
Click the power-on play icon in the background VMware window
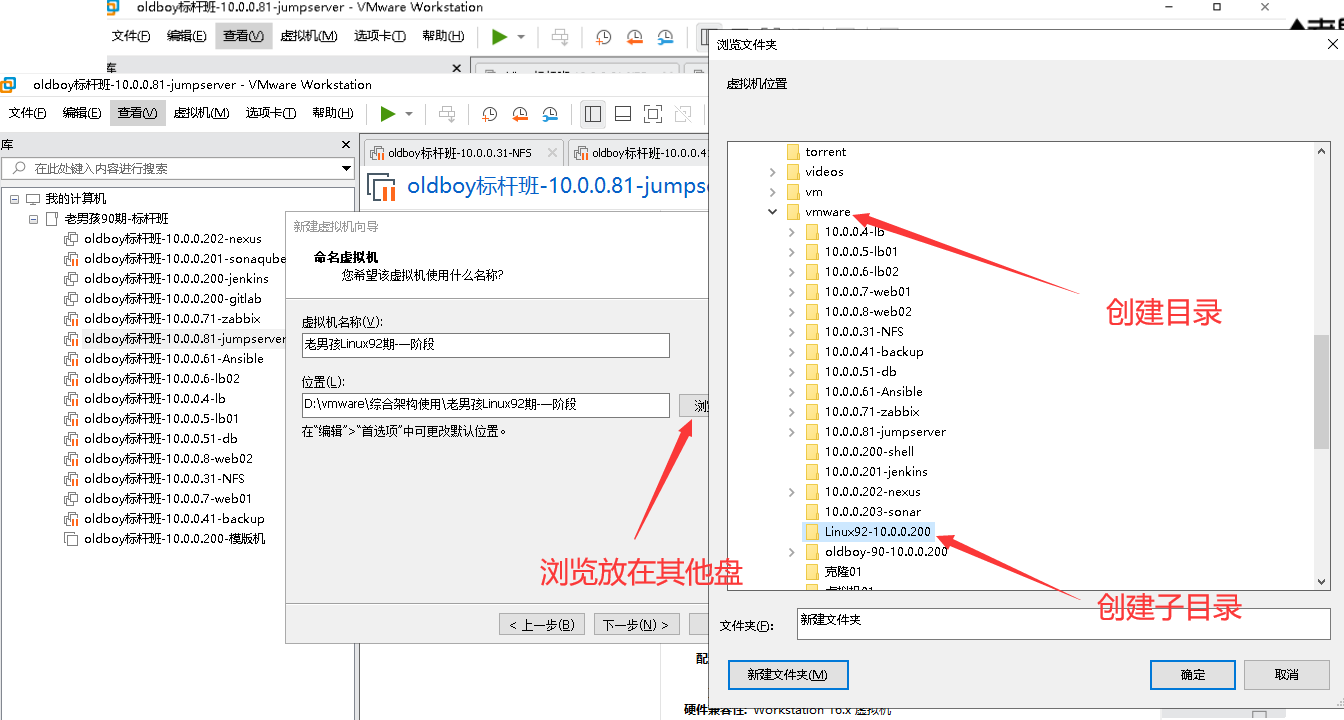(x=499, y=37)
